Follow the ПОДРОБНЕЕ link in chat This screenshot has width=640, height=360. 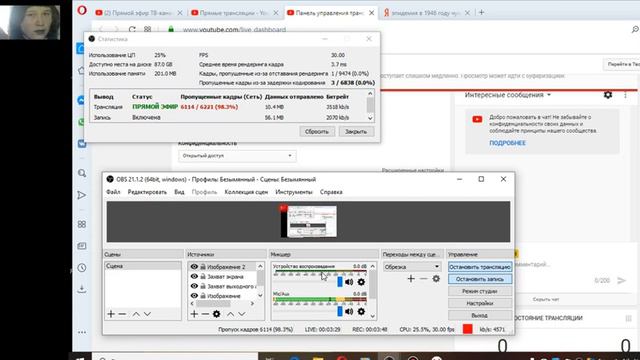(507, 143)
